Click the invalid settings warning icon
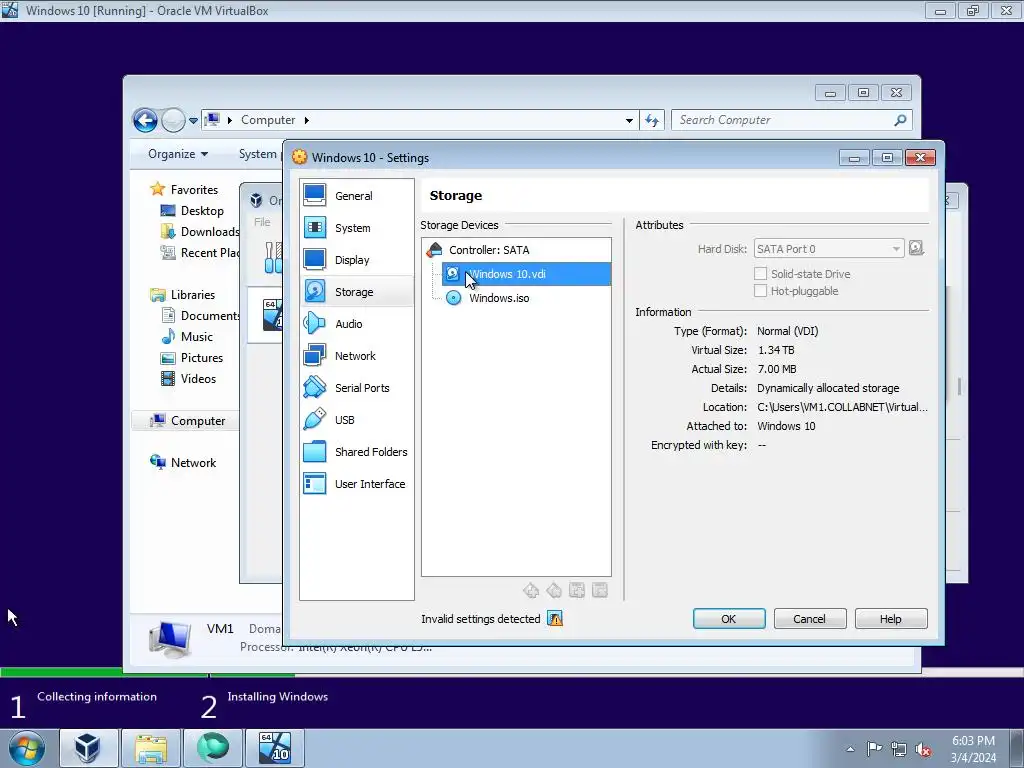Viewport: 1024px width, 768px height. coord(555,618)
